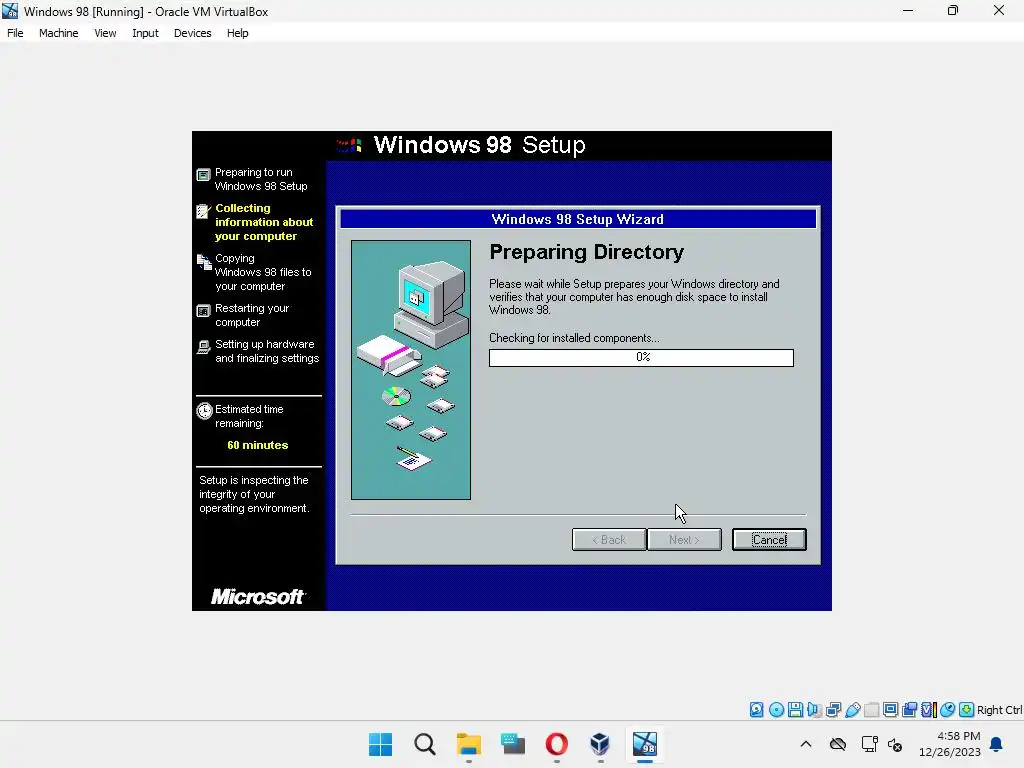Click the '60 minutes' remaining time text
This screenshot has height=768, width=1024.
pos(257,445)
